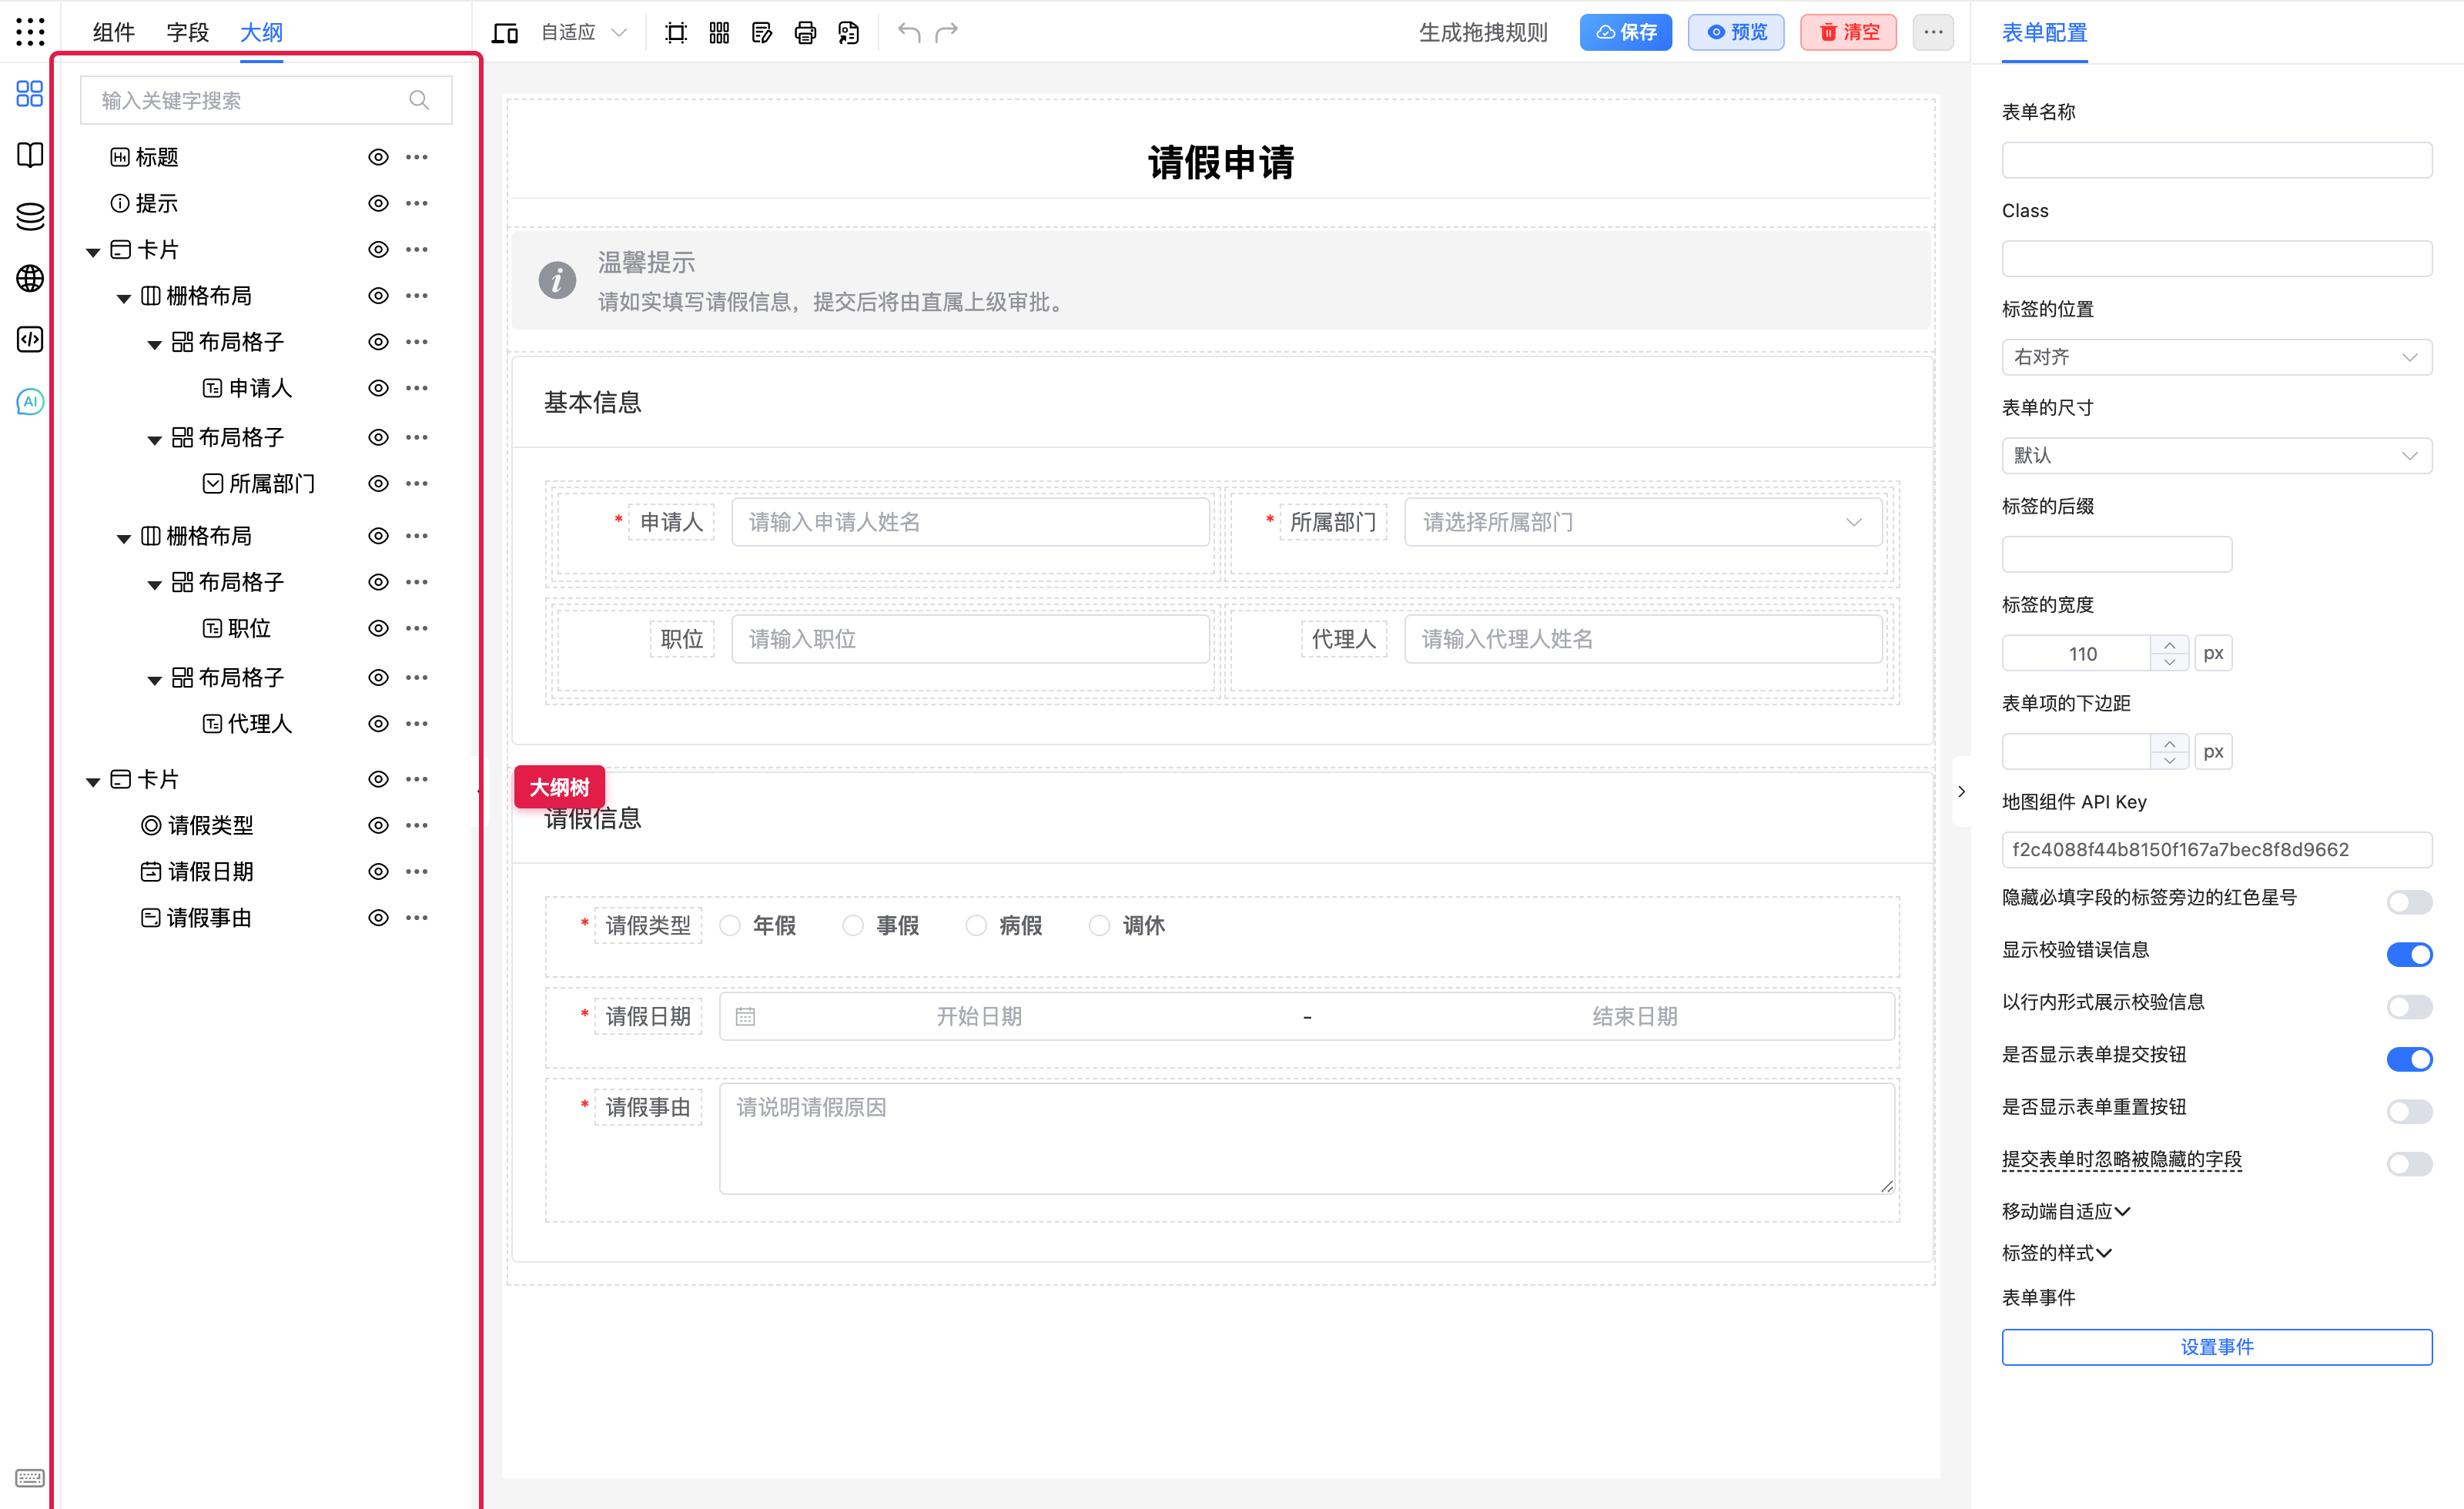The width and height of the screenshot is (2464, 1509).
Task: Click the globe language sidebar icon
Action: (30, 278)
